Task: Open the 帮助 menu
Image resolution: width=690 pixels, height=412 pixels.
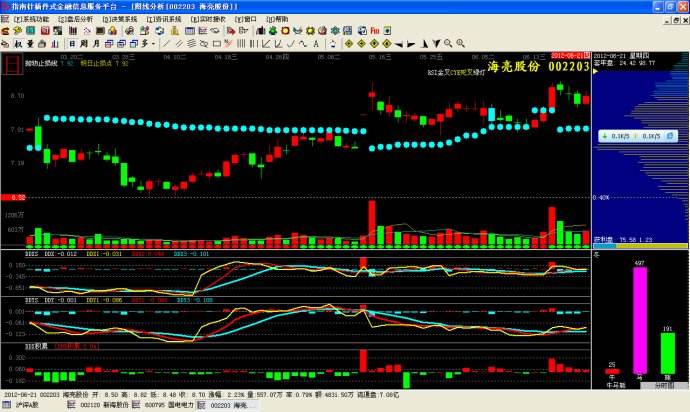Action: click(x=277, y=19)
